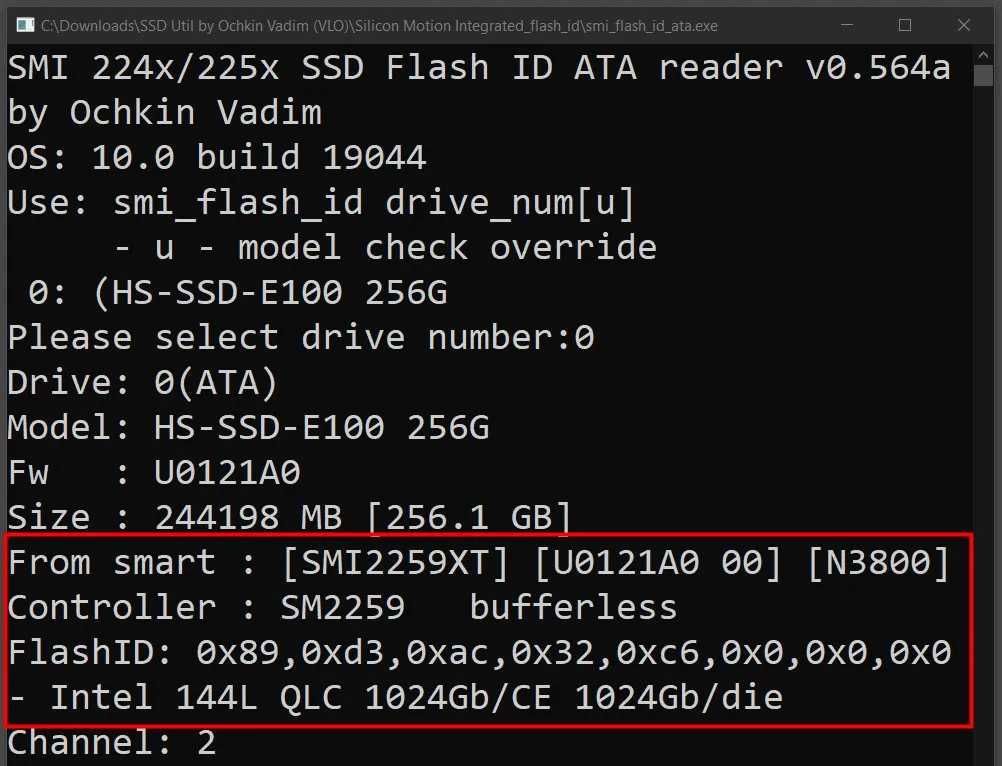This screenshot has width=1002, height=766.
Task: Click the FlashID hex values line
Action: (478, 652)
